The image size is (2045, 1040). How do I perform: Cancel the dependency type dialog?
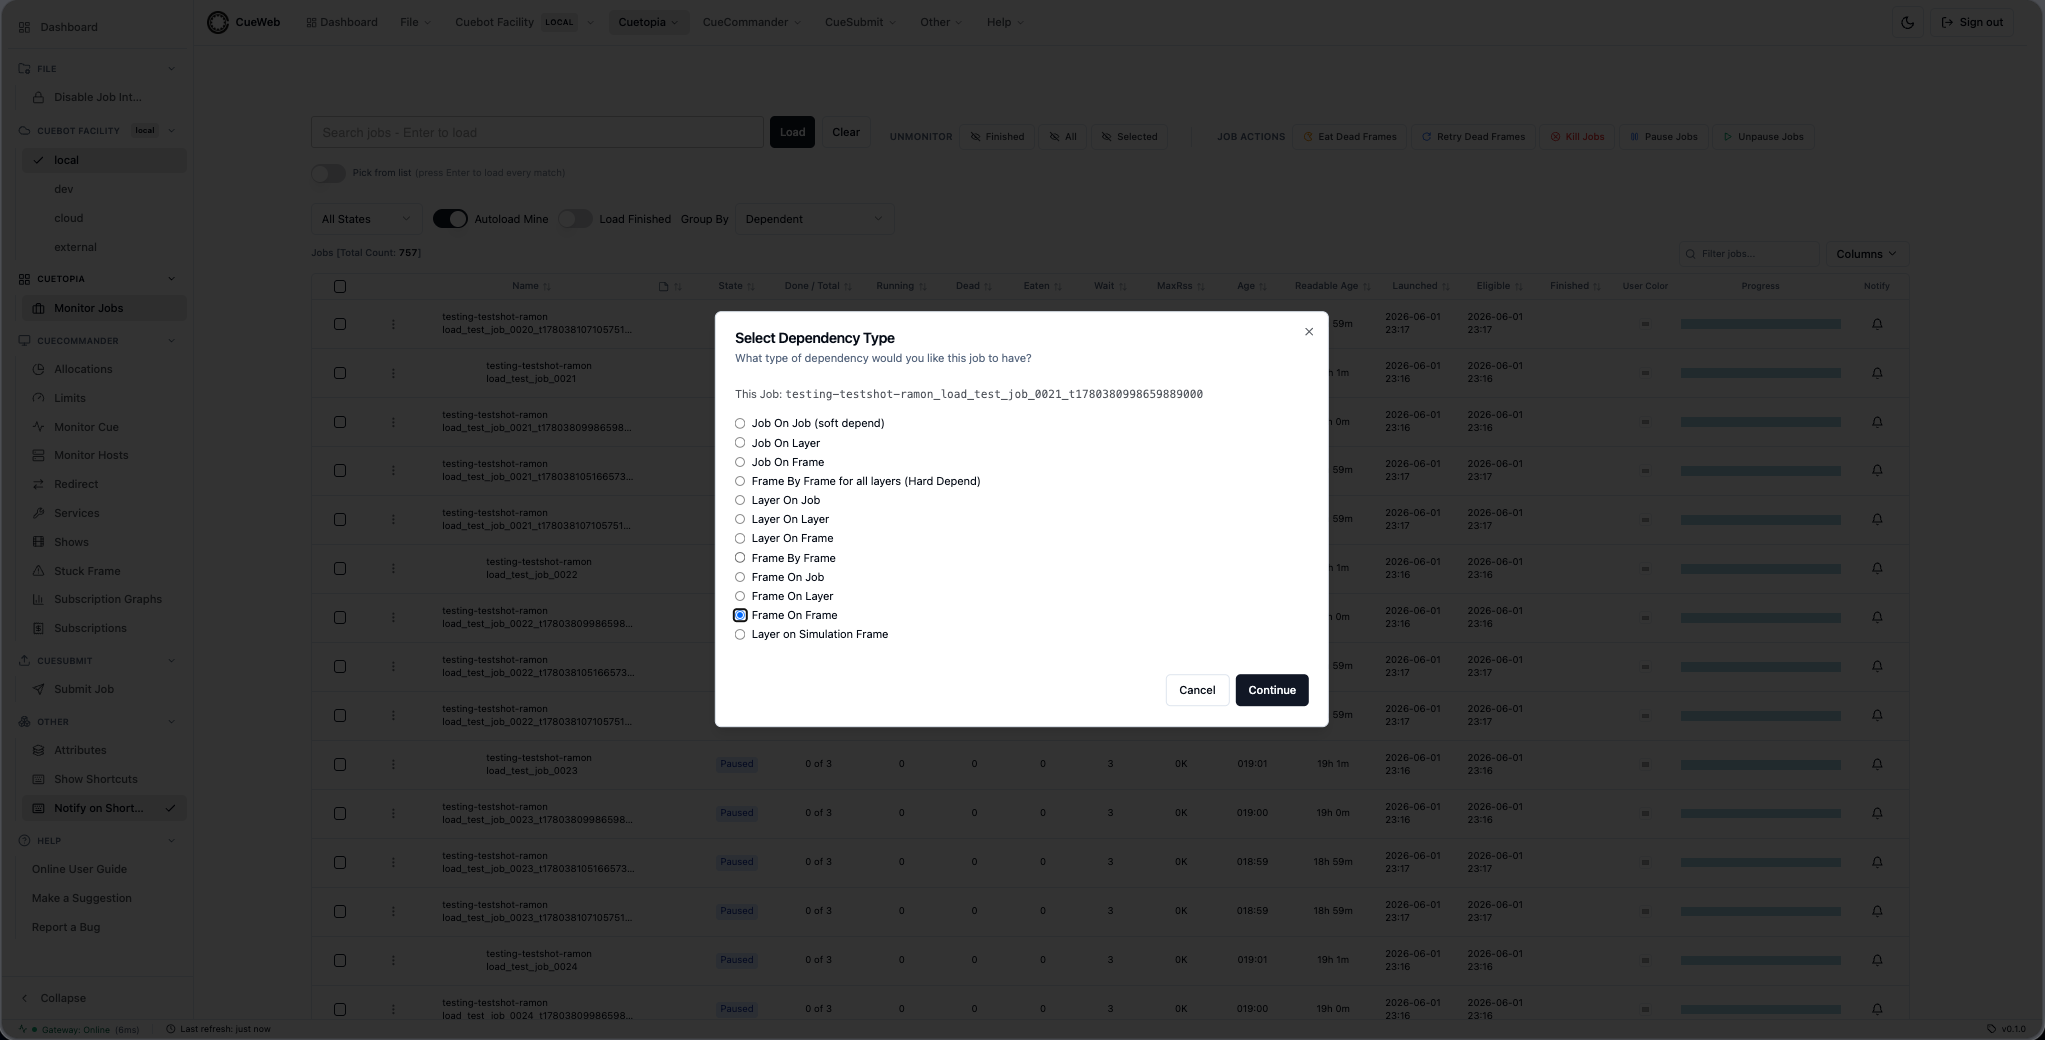pyautogui.click(x=1197, y=690)
